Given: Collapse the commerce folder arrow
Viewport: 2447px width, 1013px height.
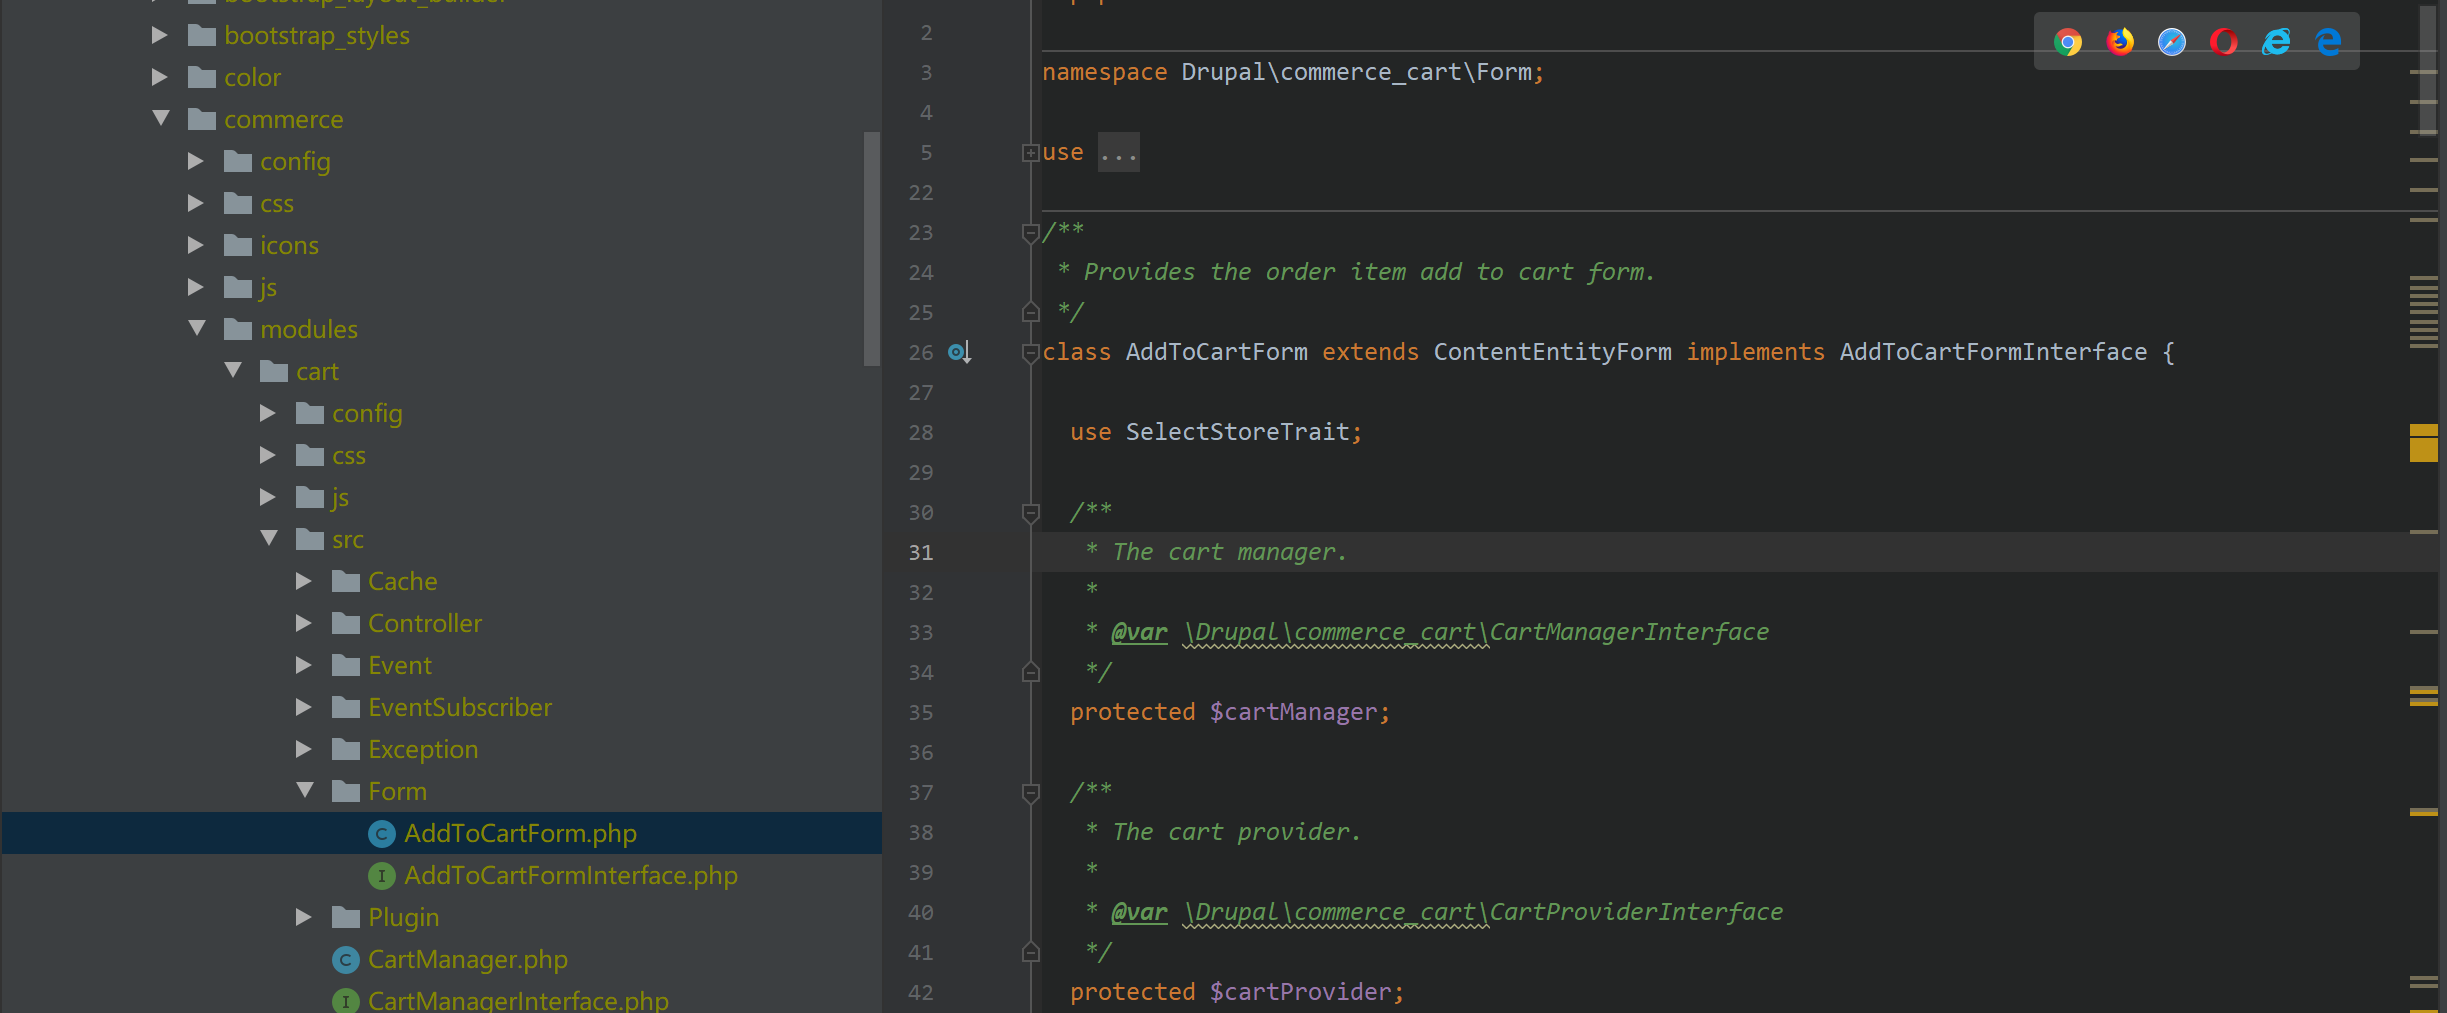Looking at the screenshot, I should pyautogui.click(x=161, y=118).
